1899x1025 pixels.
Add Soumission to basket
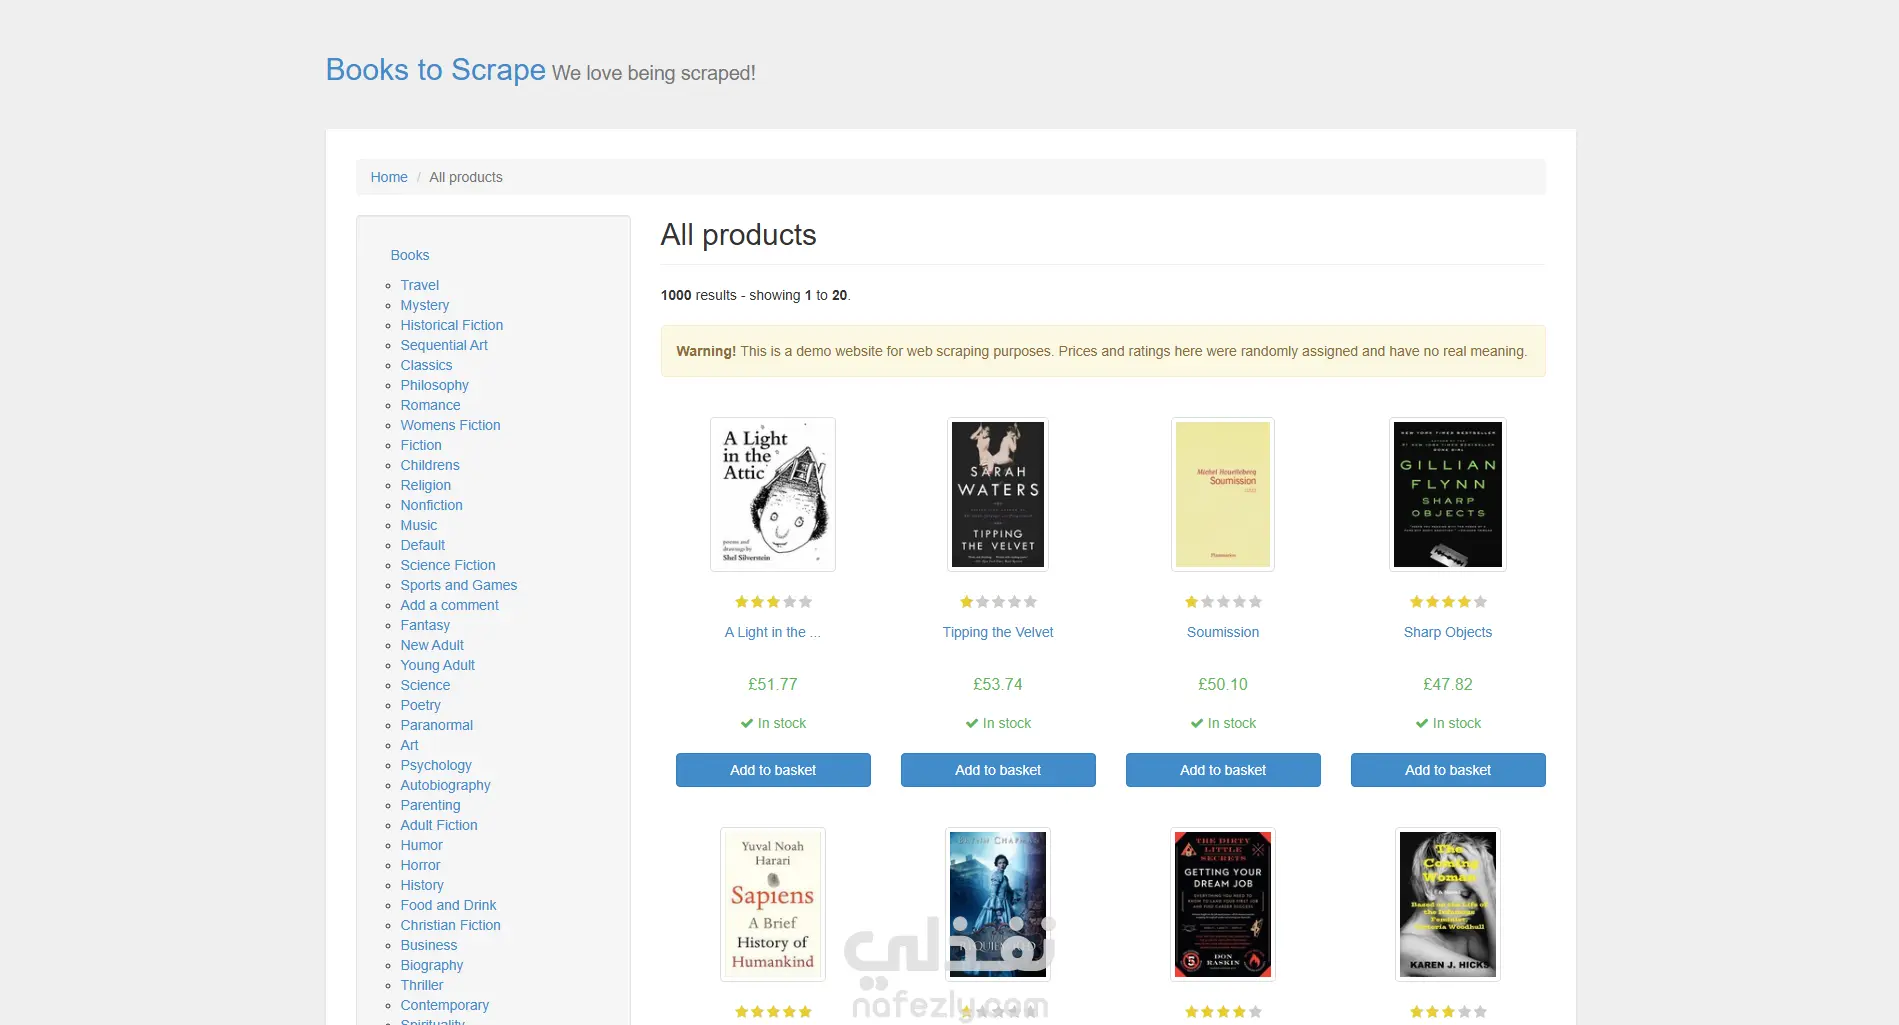(1222, 770)
